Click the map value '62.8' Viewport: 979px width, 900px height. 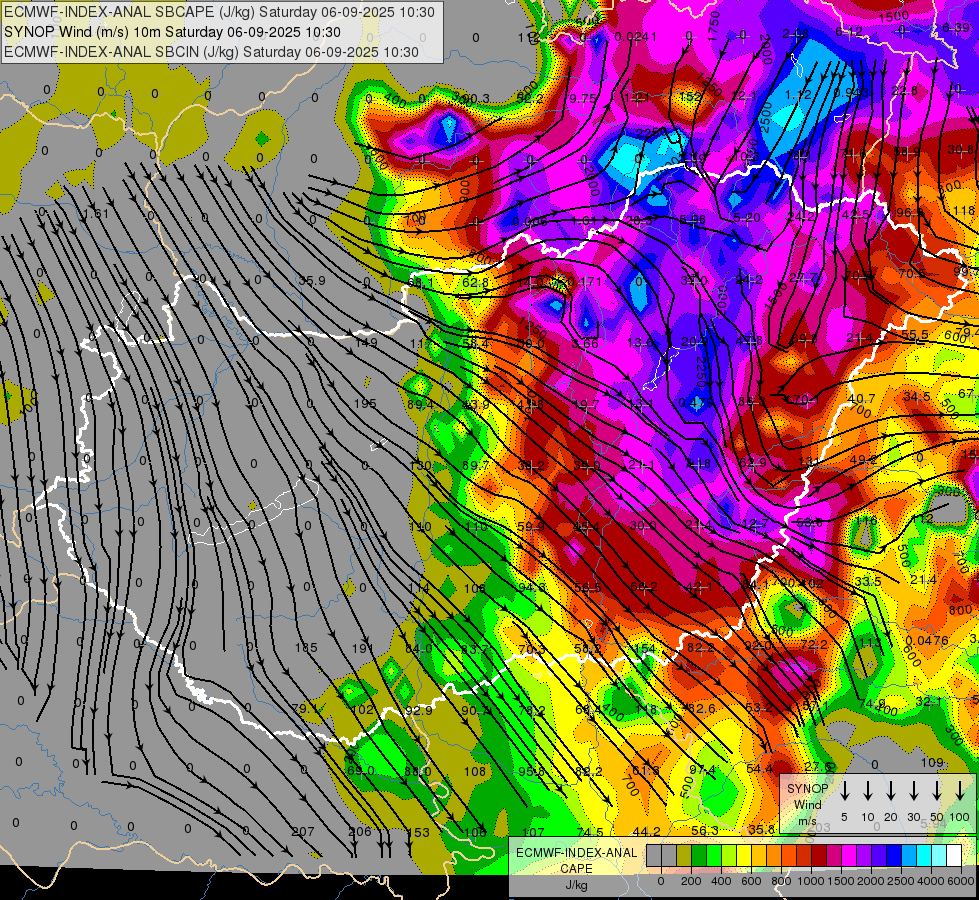click(x=476, y=282)
